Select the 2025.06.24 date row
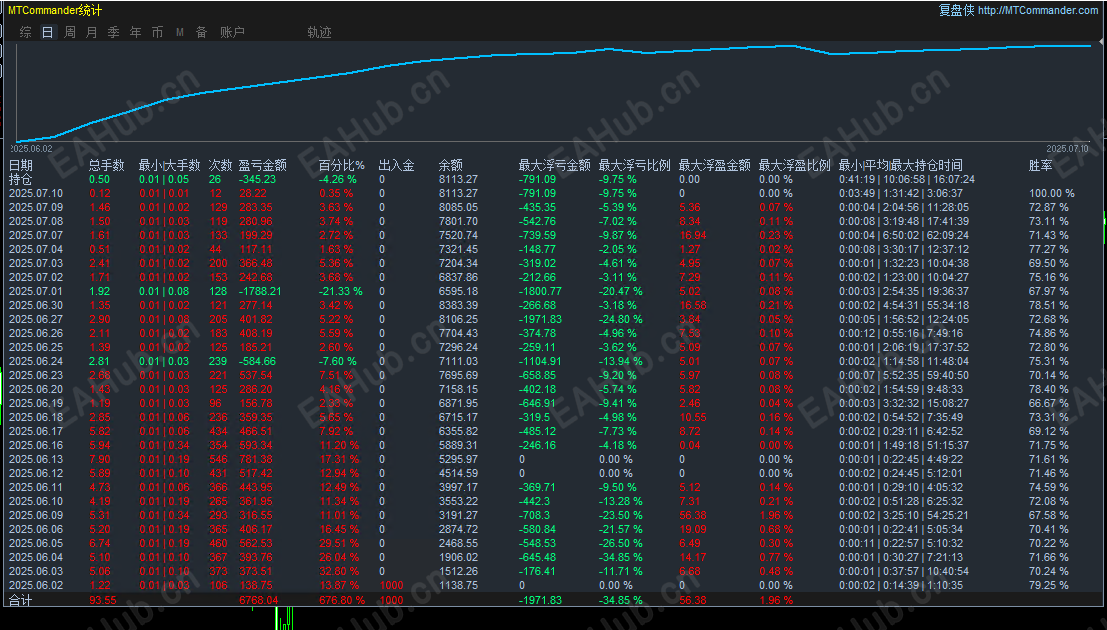Screen dimensions: 1107x630 (x=554, y=361)
